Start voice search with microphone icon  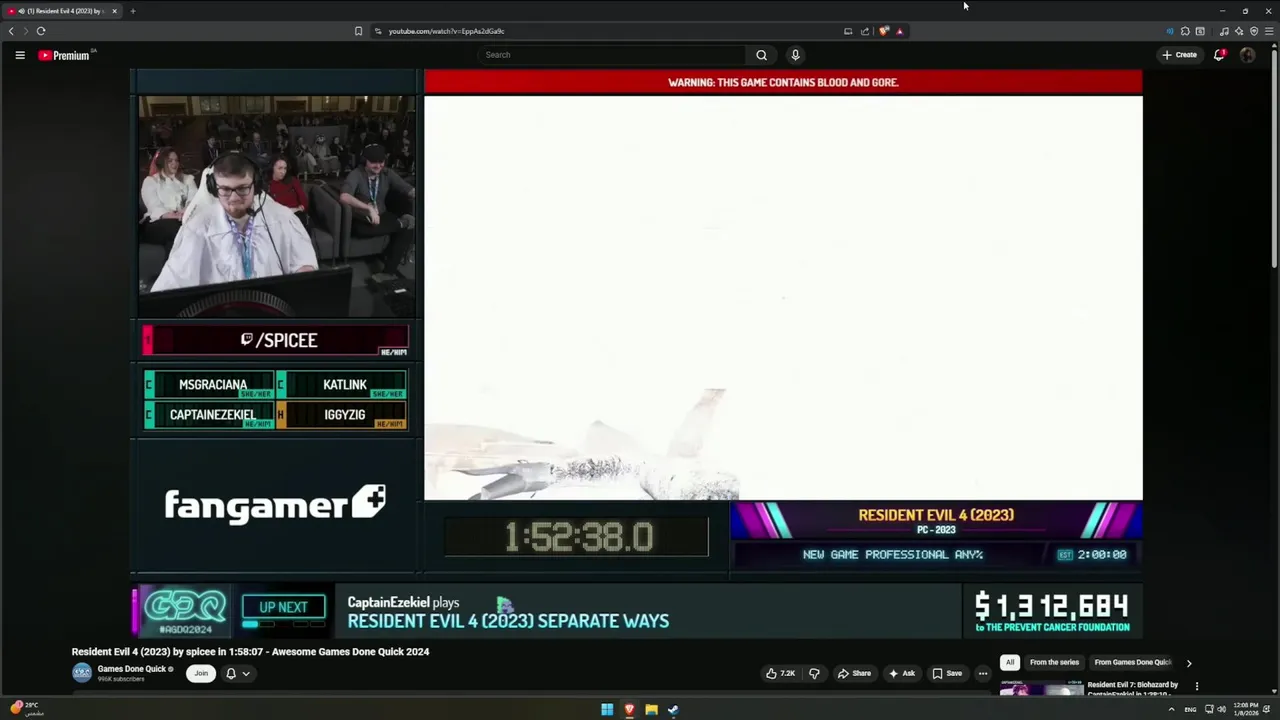(x=795, y=55)
